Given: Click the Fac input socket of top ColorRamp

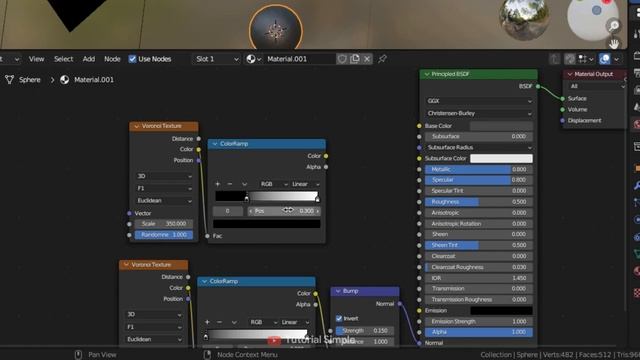Looking at the screenshot, I should click(x=207, y=236).
